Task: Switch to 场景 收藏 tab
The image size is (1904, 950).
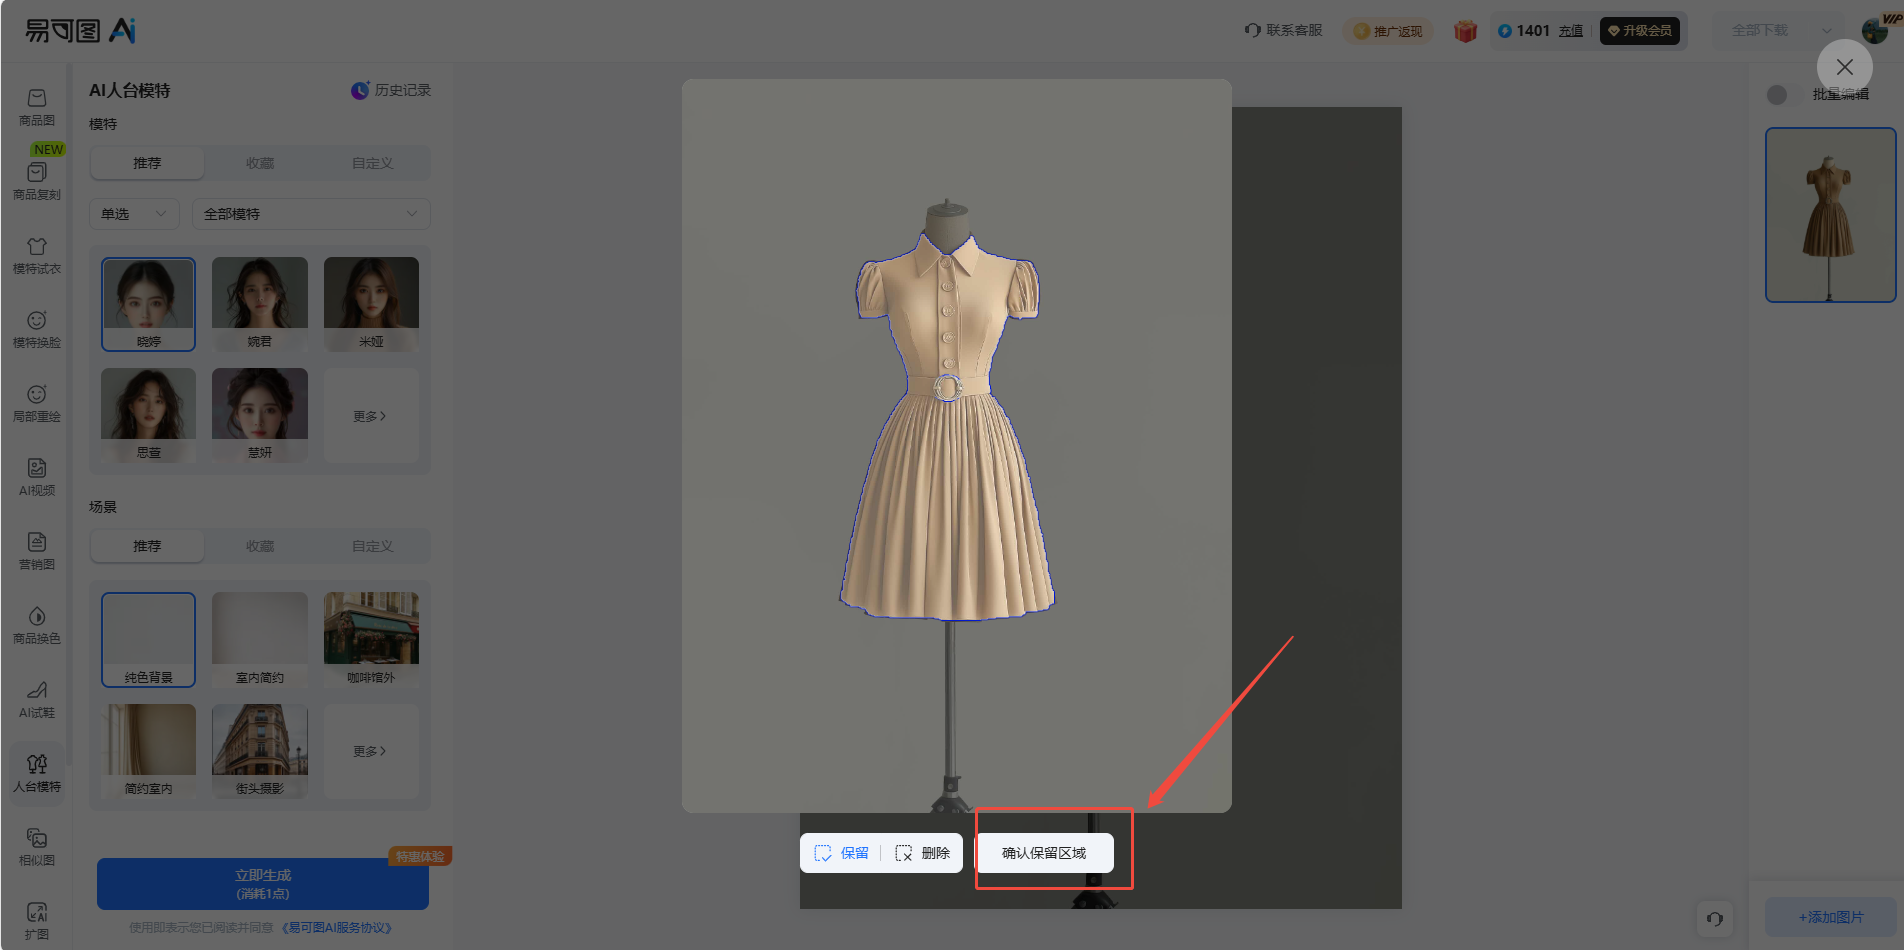Action: coord(260,546)
